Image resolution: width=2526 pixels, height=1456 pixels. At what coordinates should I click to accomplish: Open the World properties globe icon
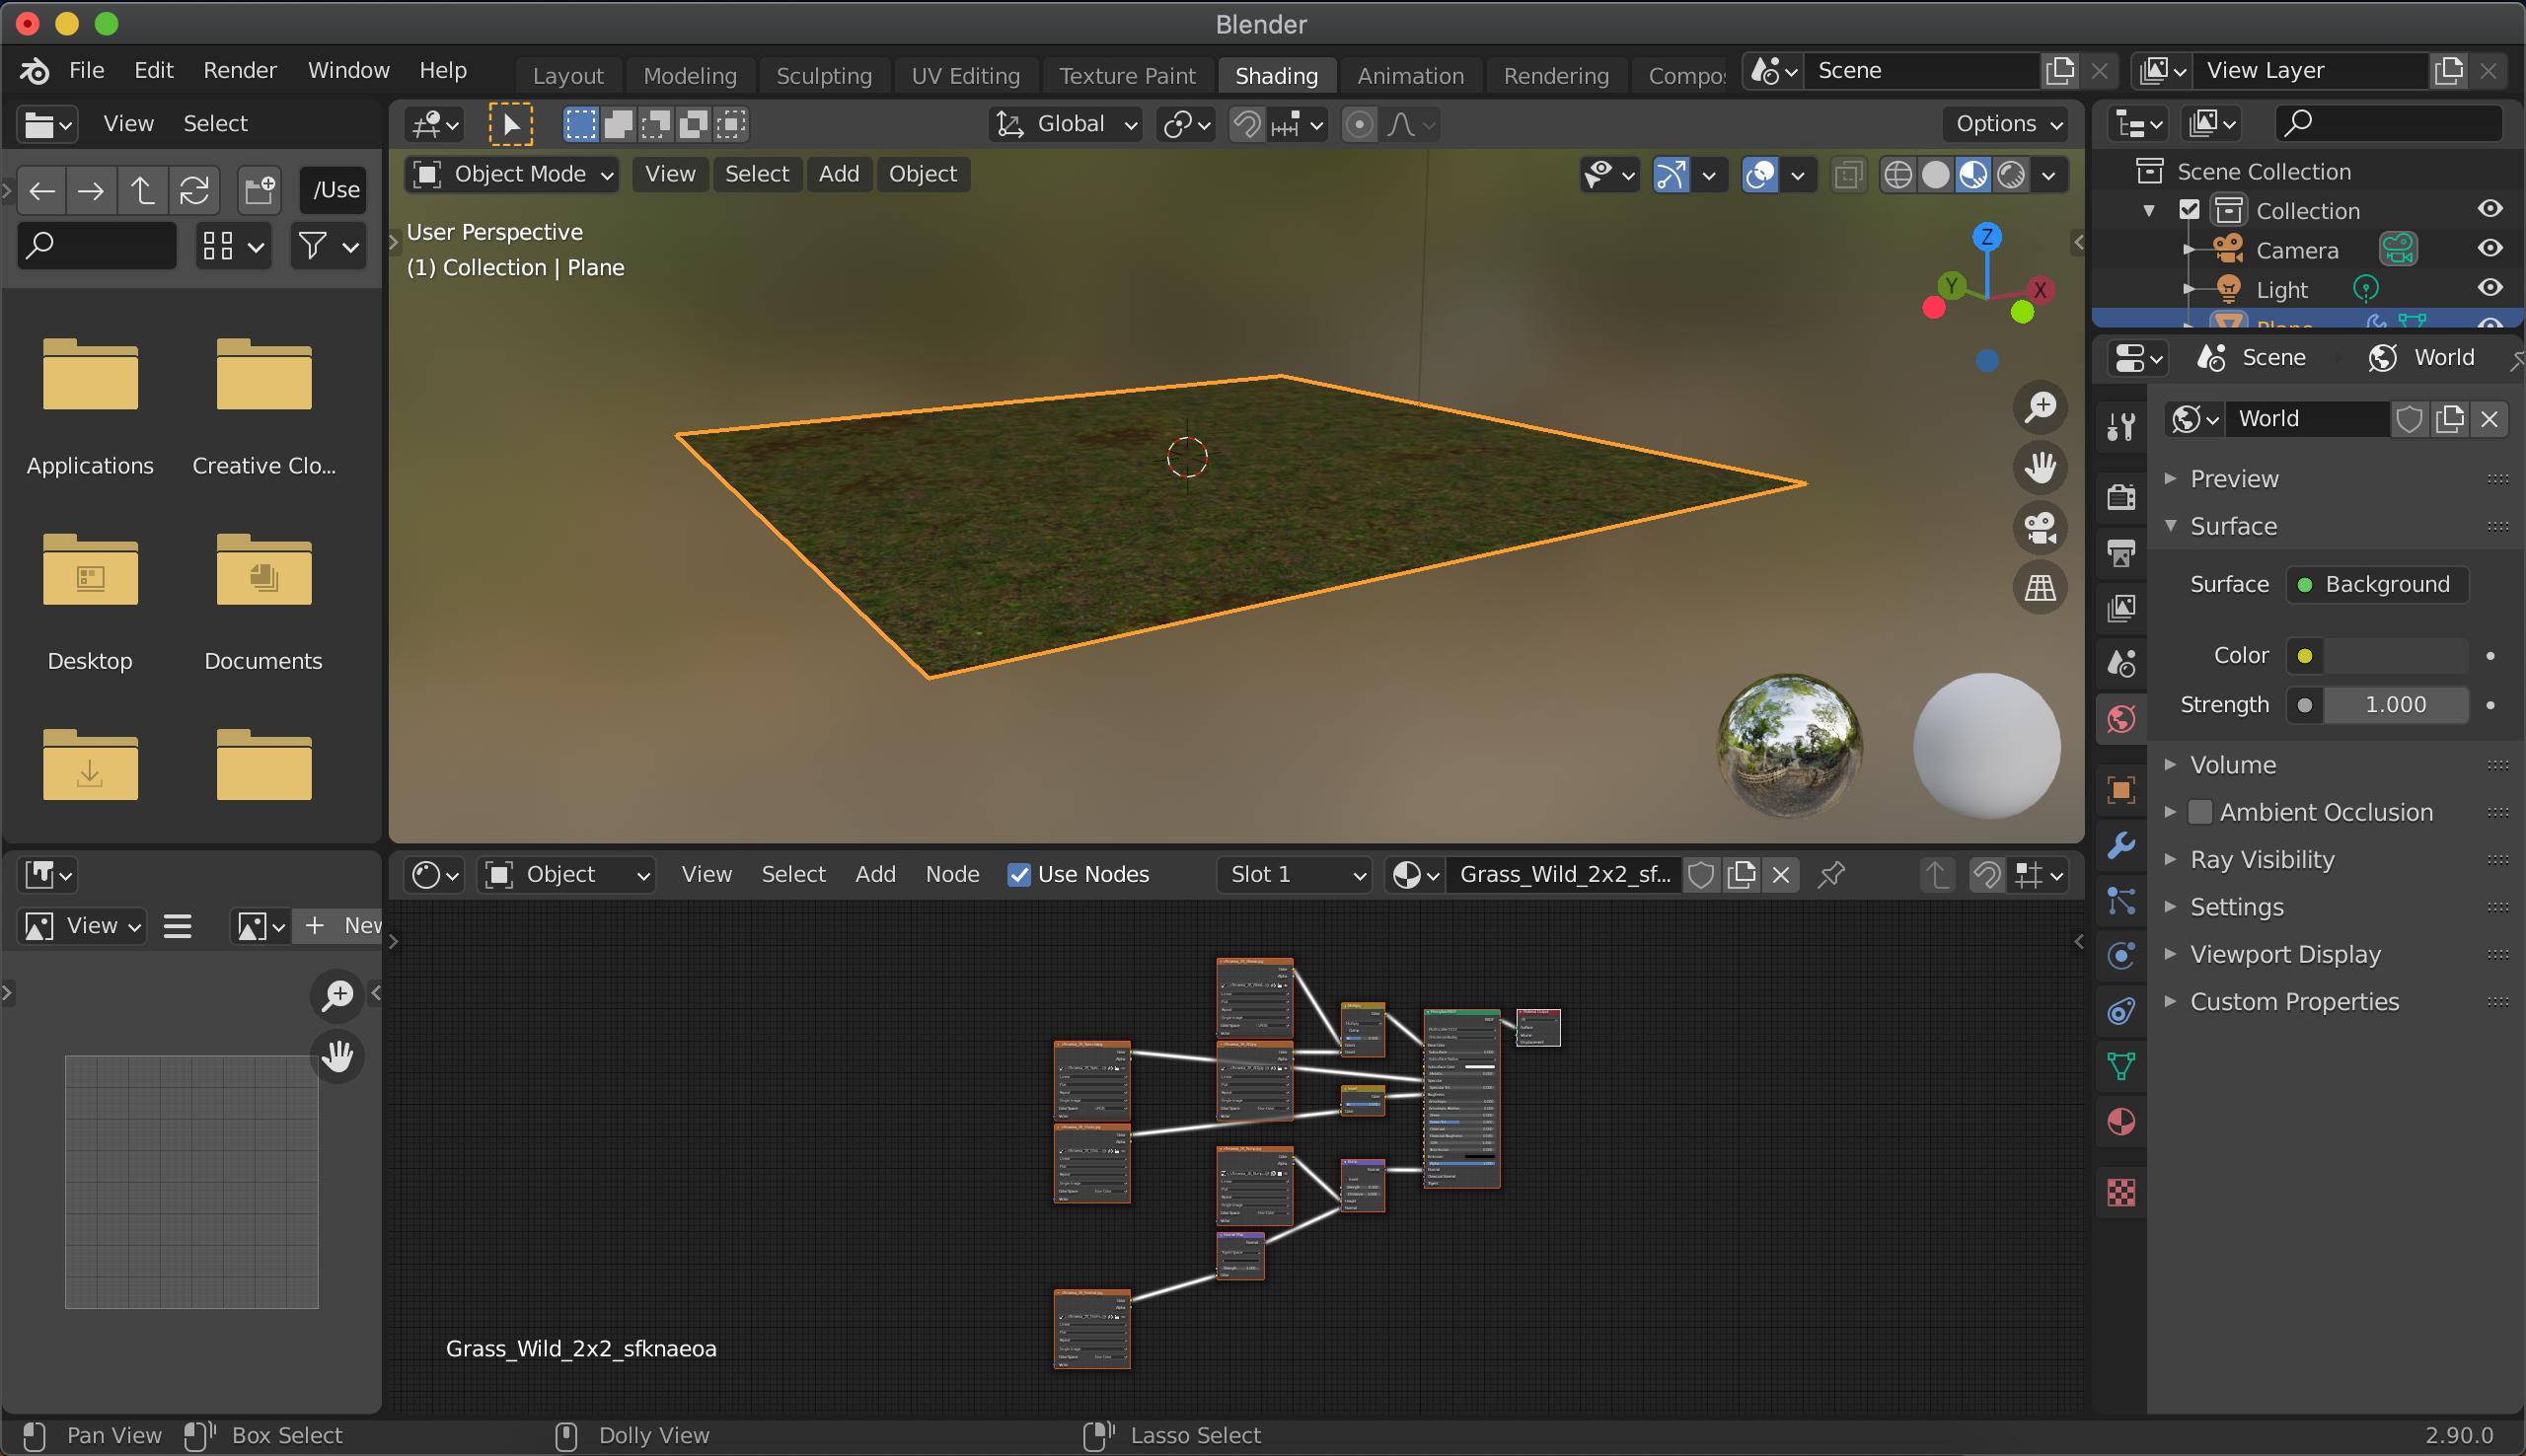tap(2121, 719)
